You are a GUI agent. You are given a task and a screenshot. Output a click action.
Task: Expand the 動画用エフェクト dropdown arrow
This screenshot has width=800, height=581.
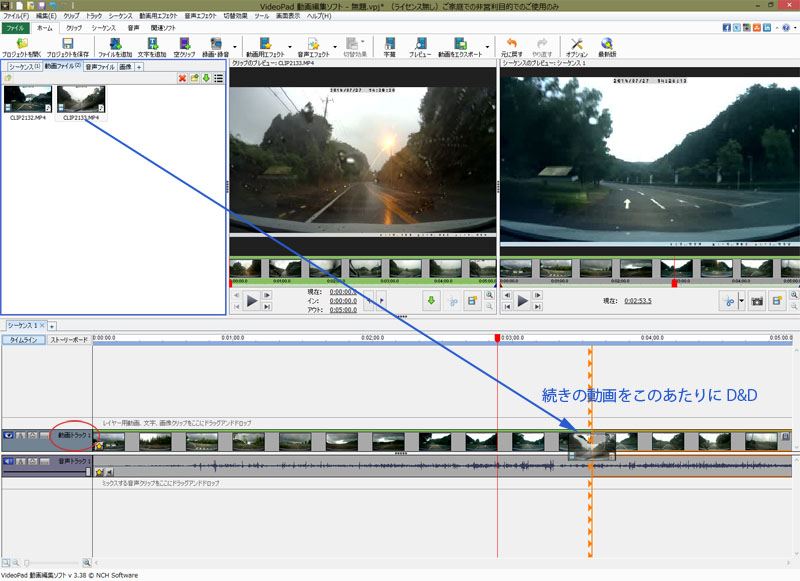click(290, 47)
